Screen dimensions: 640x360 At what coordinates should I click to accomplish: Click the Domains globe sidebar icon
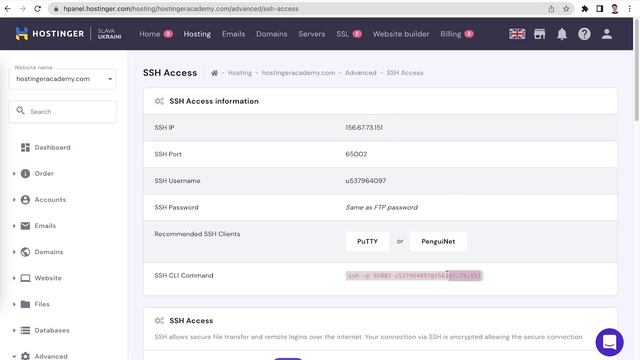click(25, 252)
